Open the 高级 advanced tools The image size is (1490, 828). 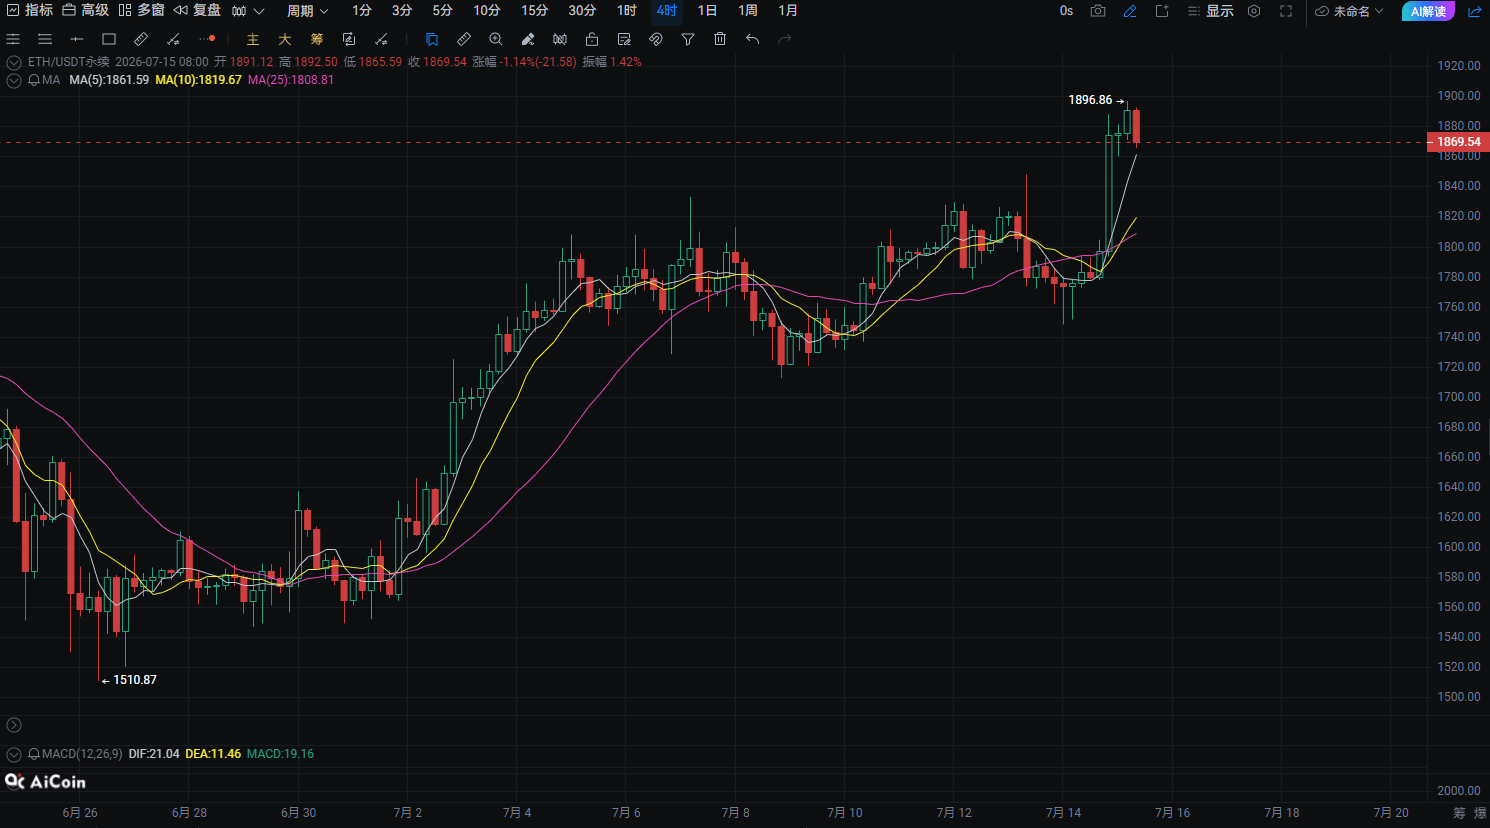click(86, 10)
